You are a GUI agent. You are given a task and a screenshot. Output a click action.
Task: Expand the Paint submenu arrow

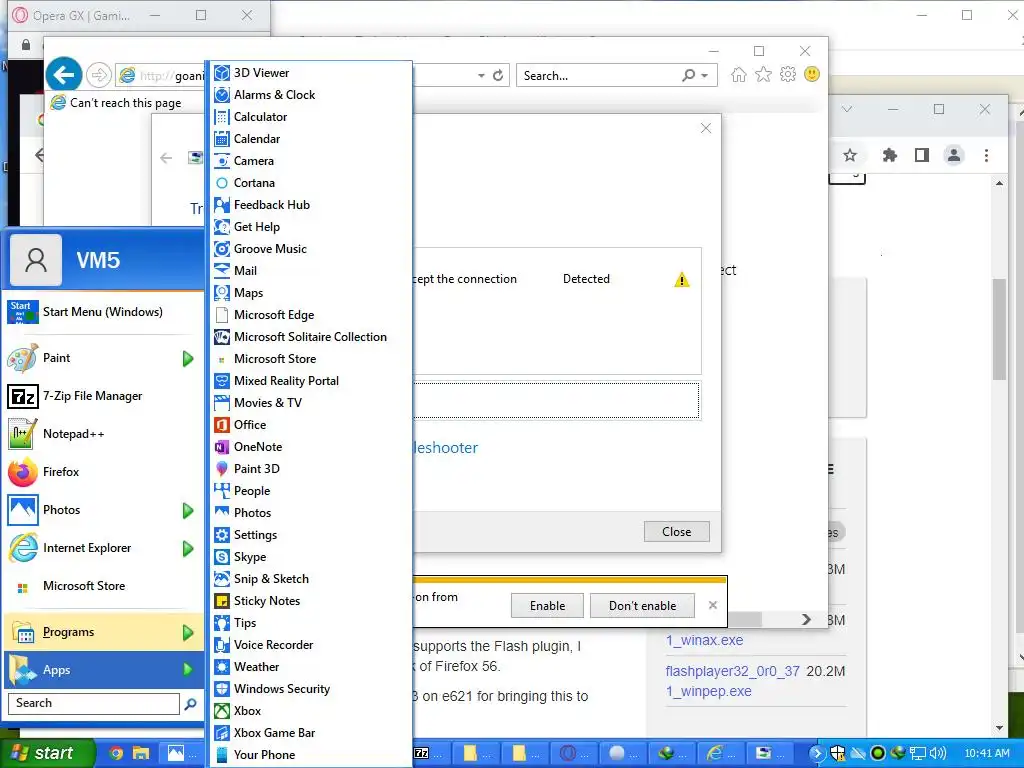[x=188, y=359]
